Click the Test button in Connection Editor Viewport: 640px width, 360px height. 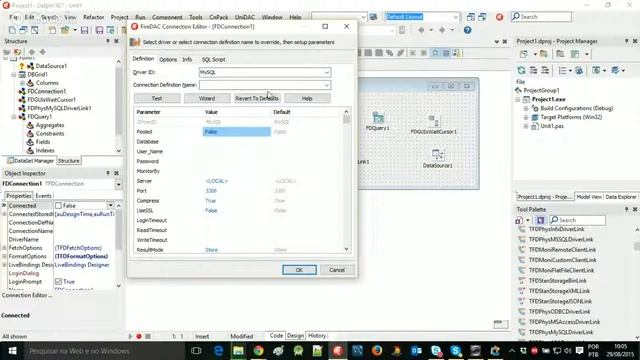[157, 98]
